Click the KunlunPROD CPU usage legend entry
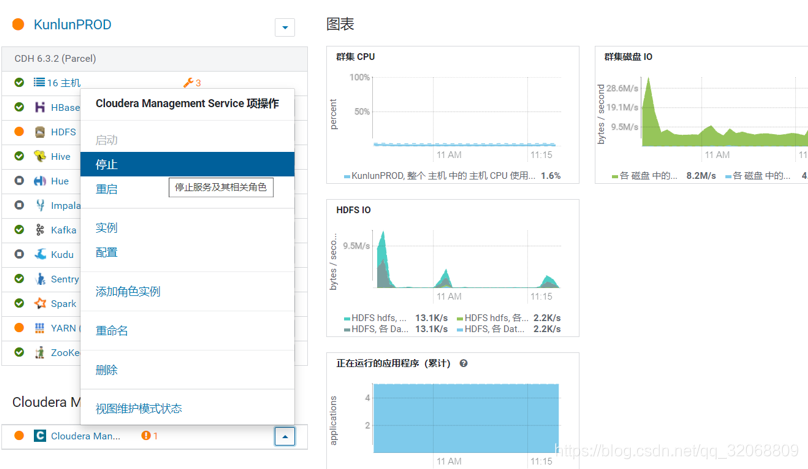This screenshot has height=469, width=808. click(452, 176)
